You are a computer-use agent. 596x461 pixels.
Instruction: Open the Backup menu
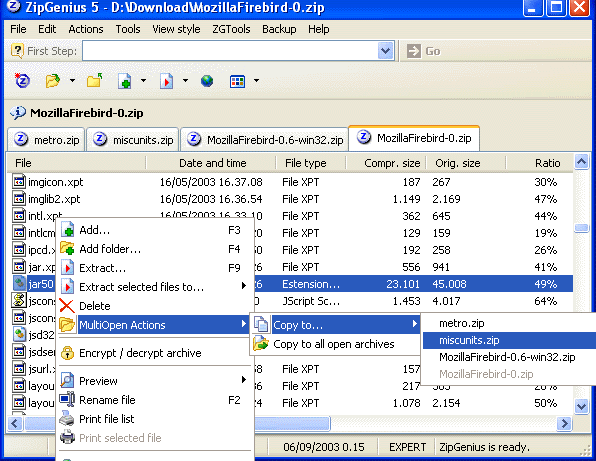279,29
